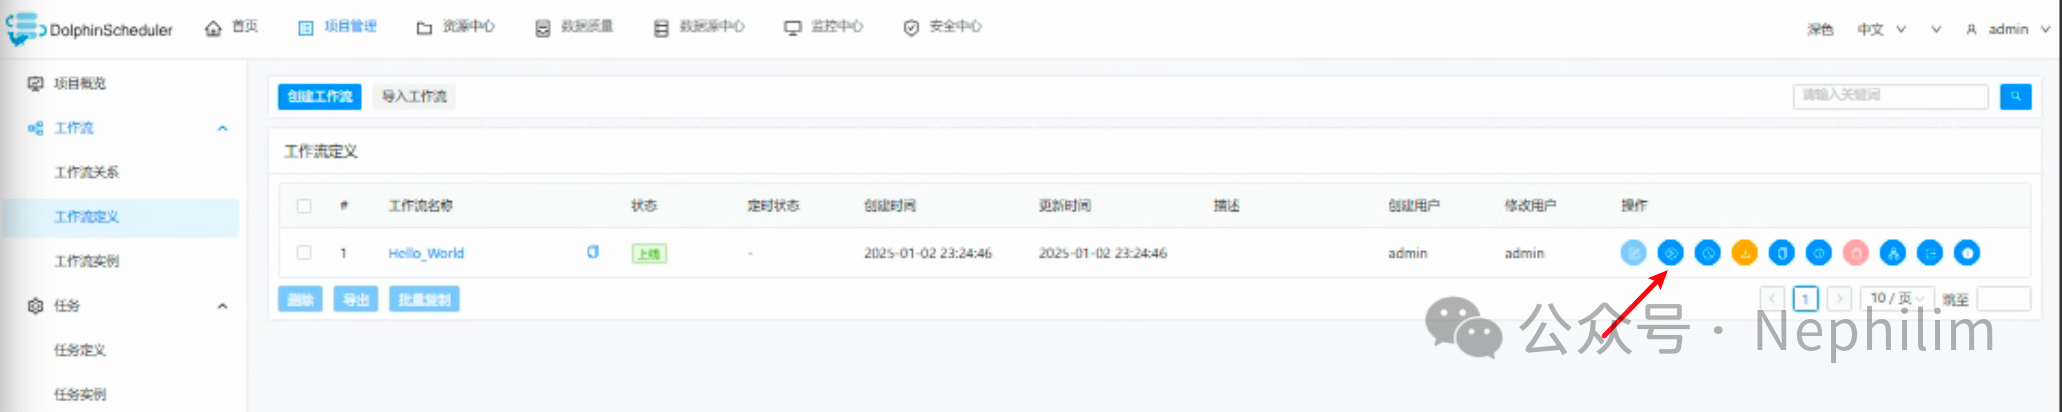Select 工作流定义 in the sidebar
Image resolution: width=2062 pixels, height=412 pixels.
[121, 217]
